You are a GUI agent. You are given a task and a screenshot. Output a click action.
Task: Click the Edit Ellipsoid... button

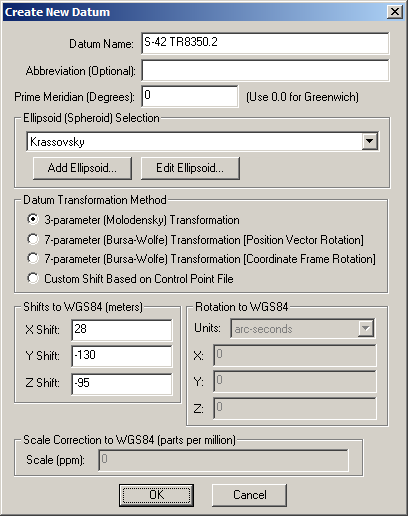click(x=190, y=168)
